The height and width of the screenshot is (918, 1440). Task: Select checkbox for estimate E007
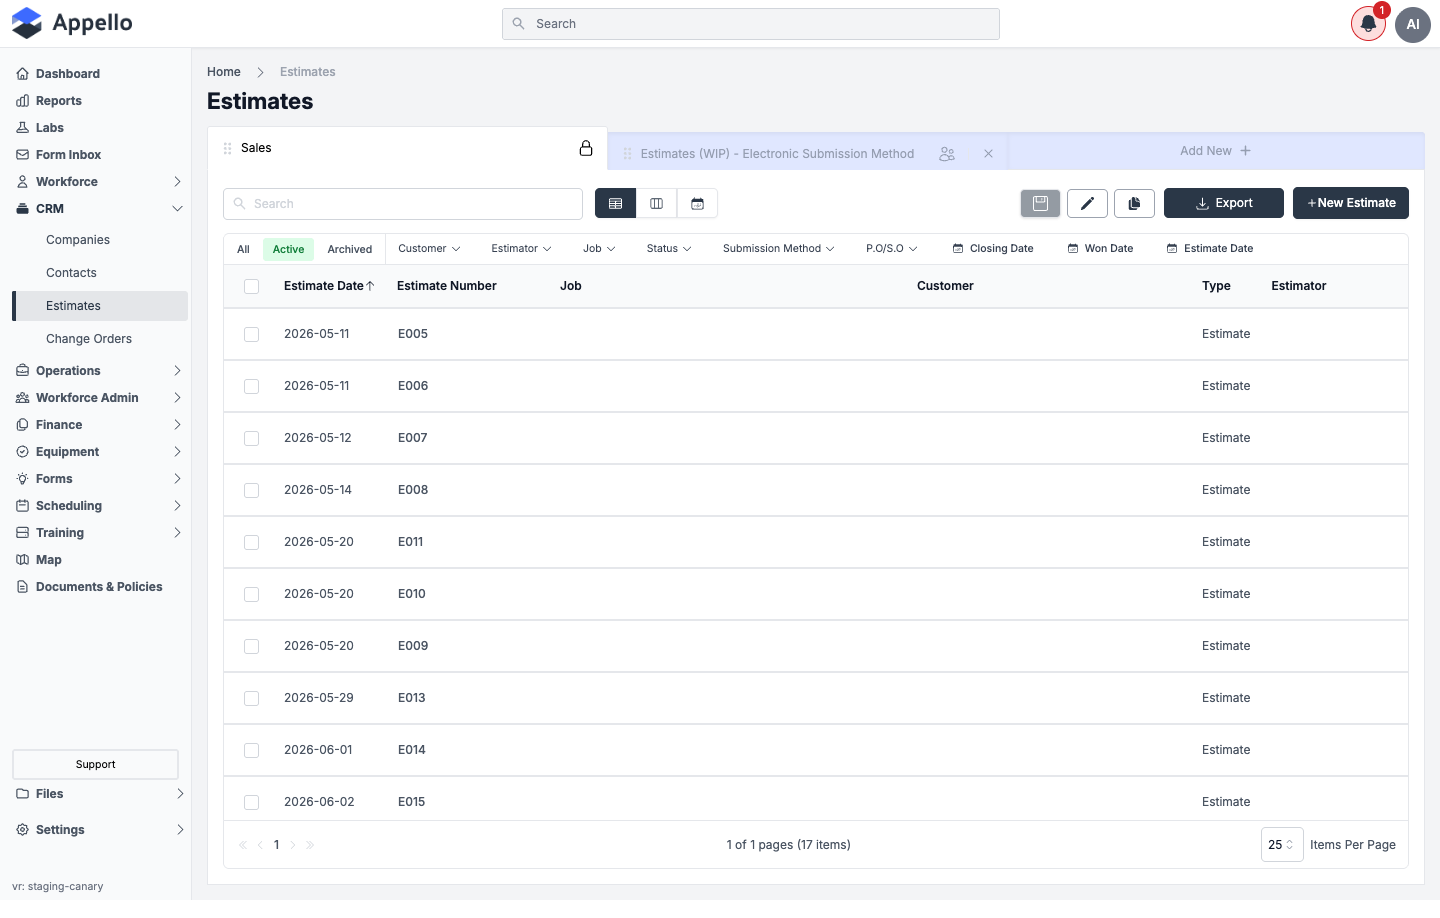[x=252, y=439]
